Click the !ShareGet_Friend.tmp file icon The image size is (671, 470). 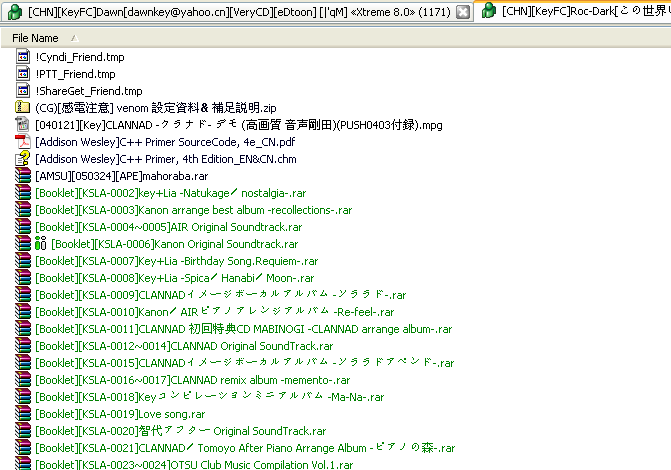pyautogui.click(x=23, y=91)
